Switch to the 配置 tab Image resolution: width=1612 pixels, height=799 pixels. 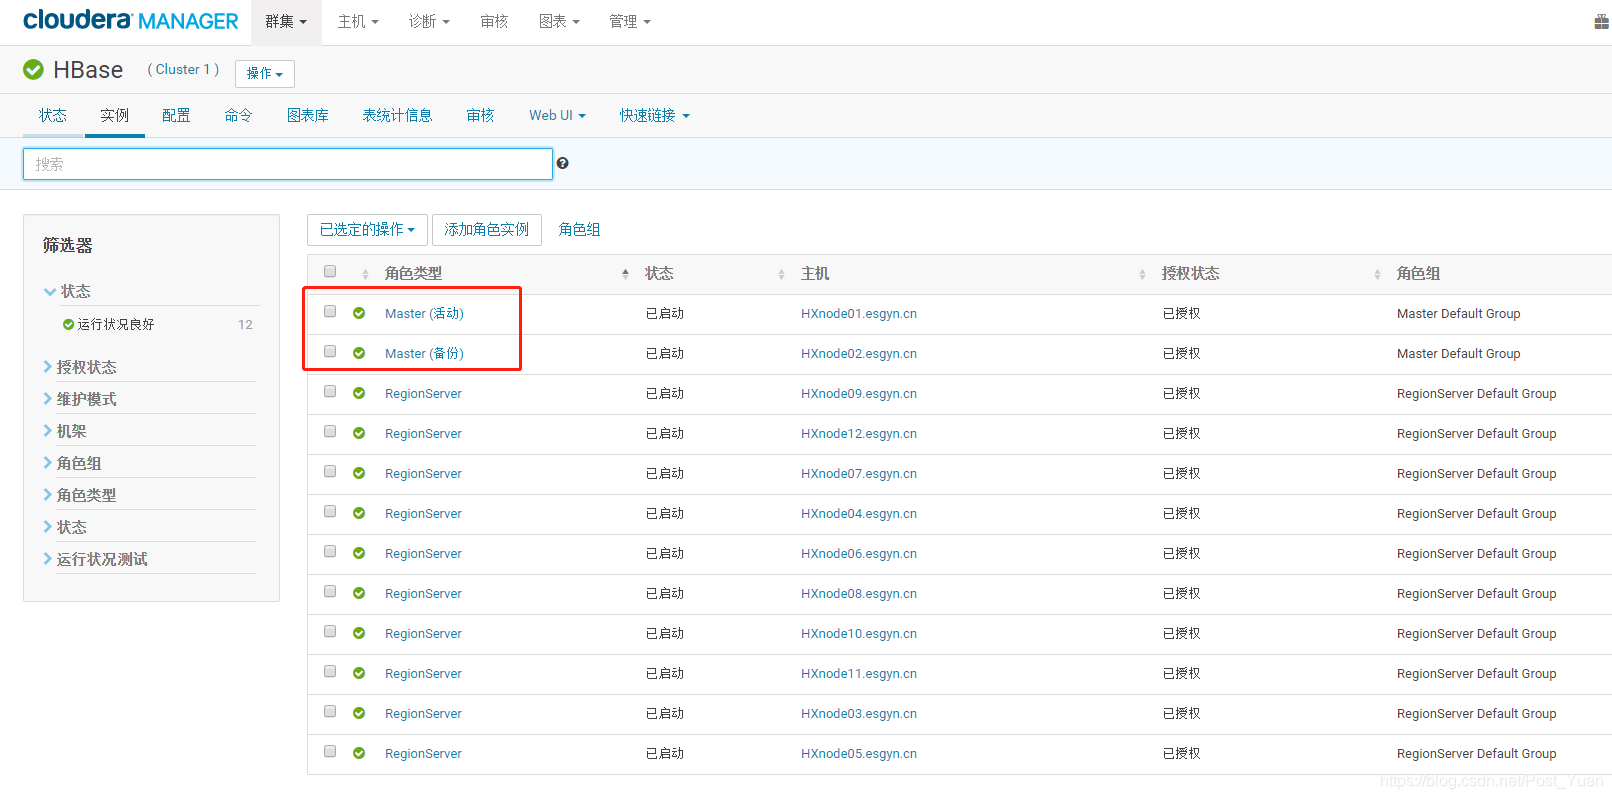click(176, 115)
